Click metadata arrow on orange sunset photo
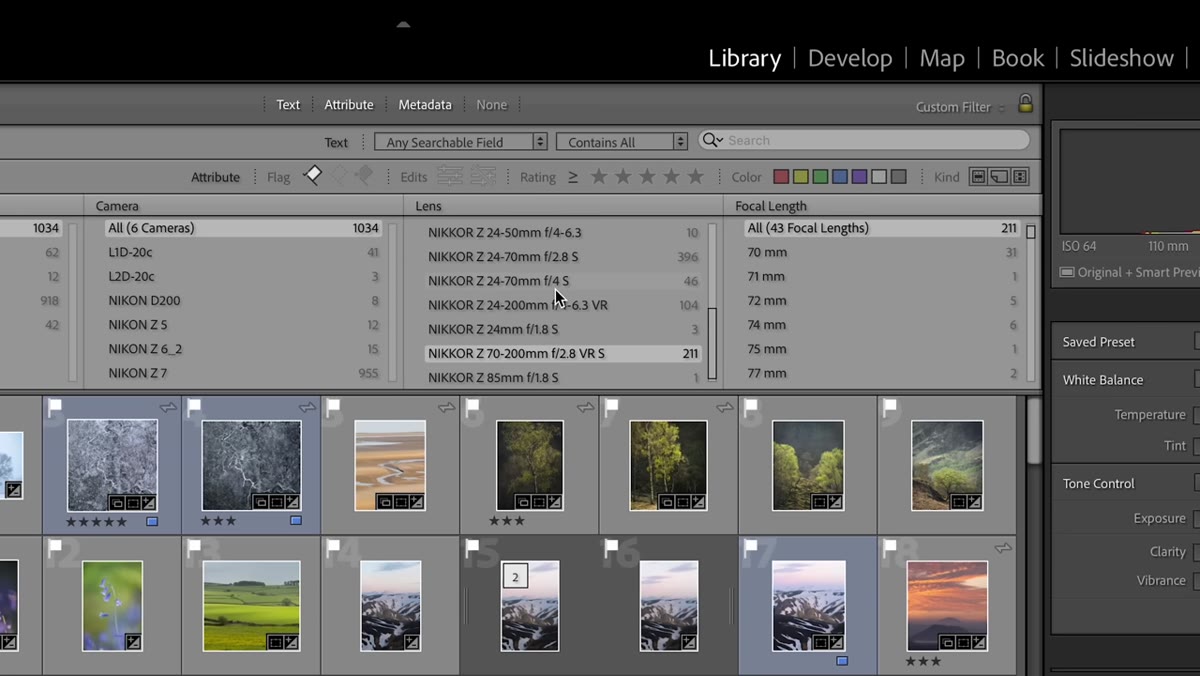This screenshot has width=1200, height=676. 1003,548
